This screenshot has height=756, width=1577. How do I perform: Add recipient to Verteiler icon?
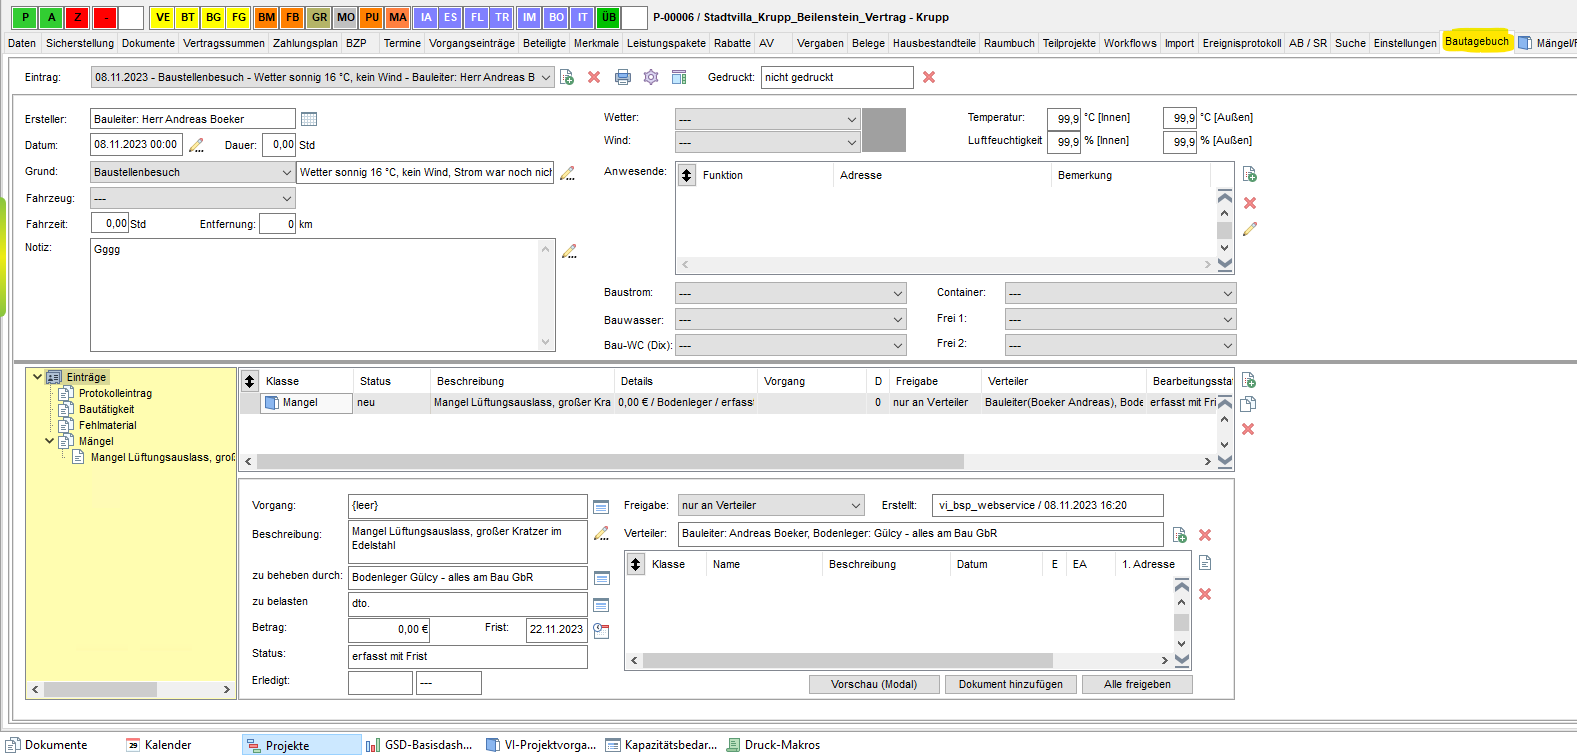1180,535
